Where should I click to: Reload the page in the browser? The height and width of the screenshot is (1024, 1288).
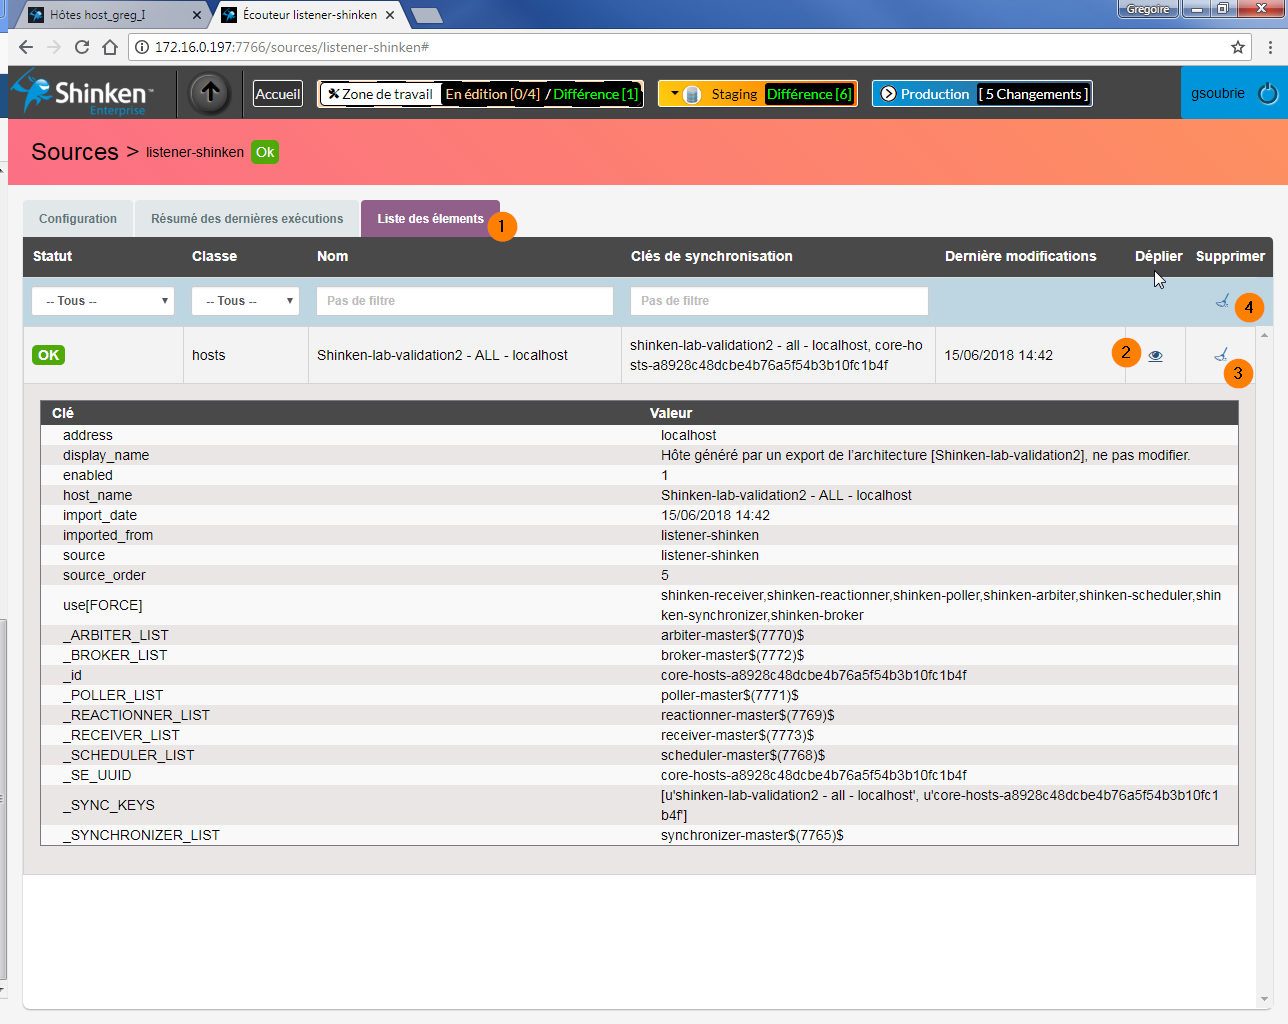click(82, 47)
